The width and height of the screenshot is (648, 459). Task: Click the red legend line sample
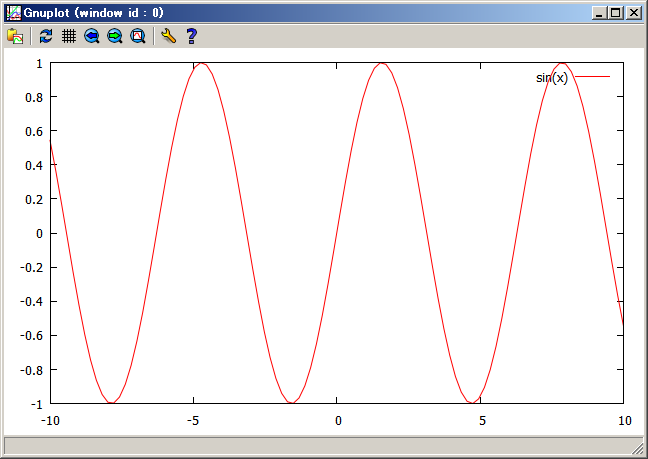(591, 77)
